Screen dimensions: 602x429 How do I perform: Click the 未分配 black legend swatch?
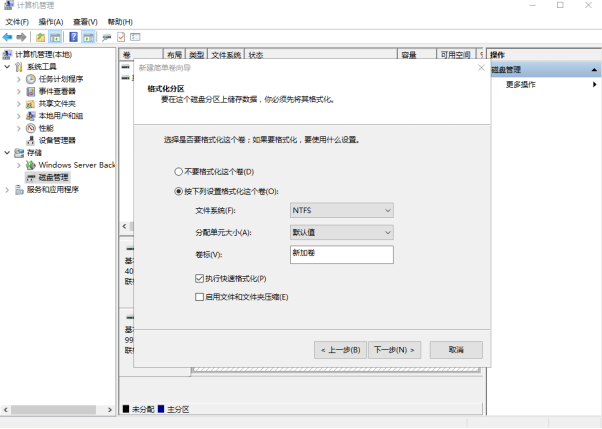(126, 409)
